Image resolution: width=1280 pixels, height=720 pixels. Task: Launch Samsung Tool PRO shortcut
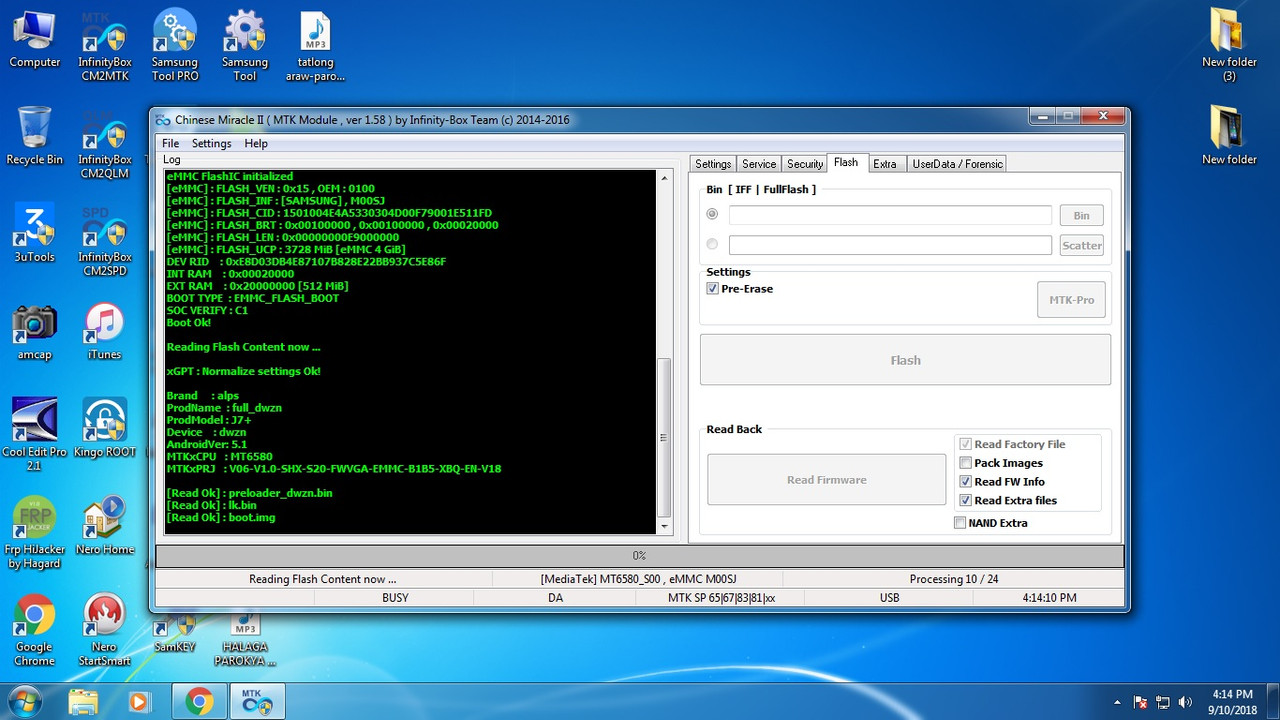click(175, 47)
